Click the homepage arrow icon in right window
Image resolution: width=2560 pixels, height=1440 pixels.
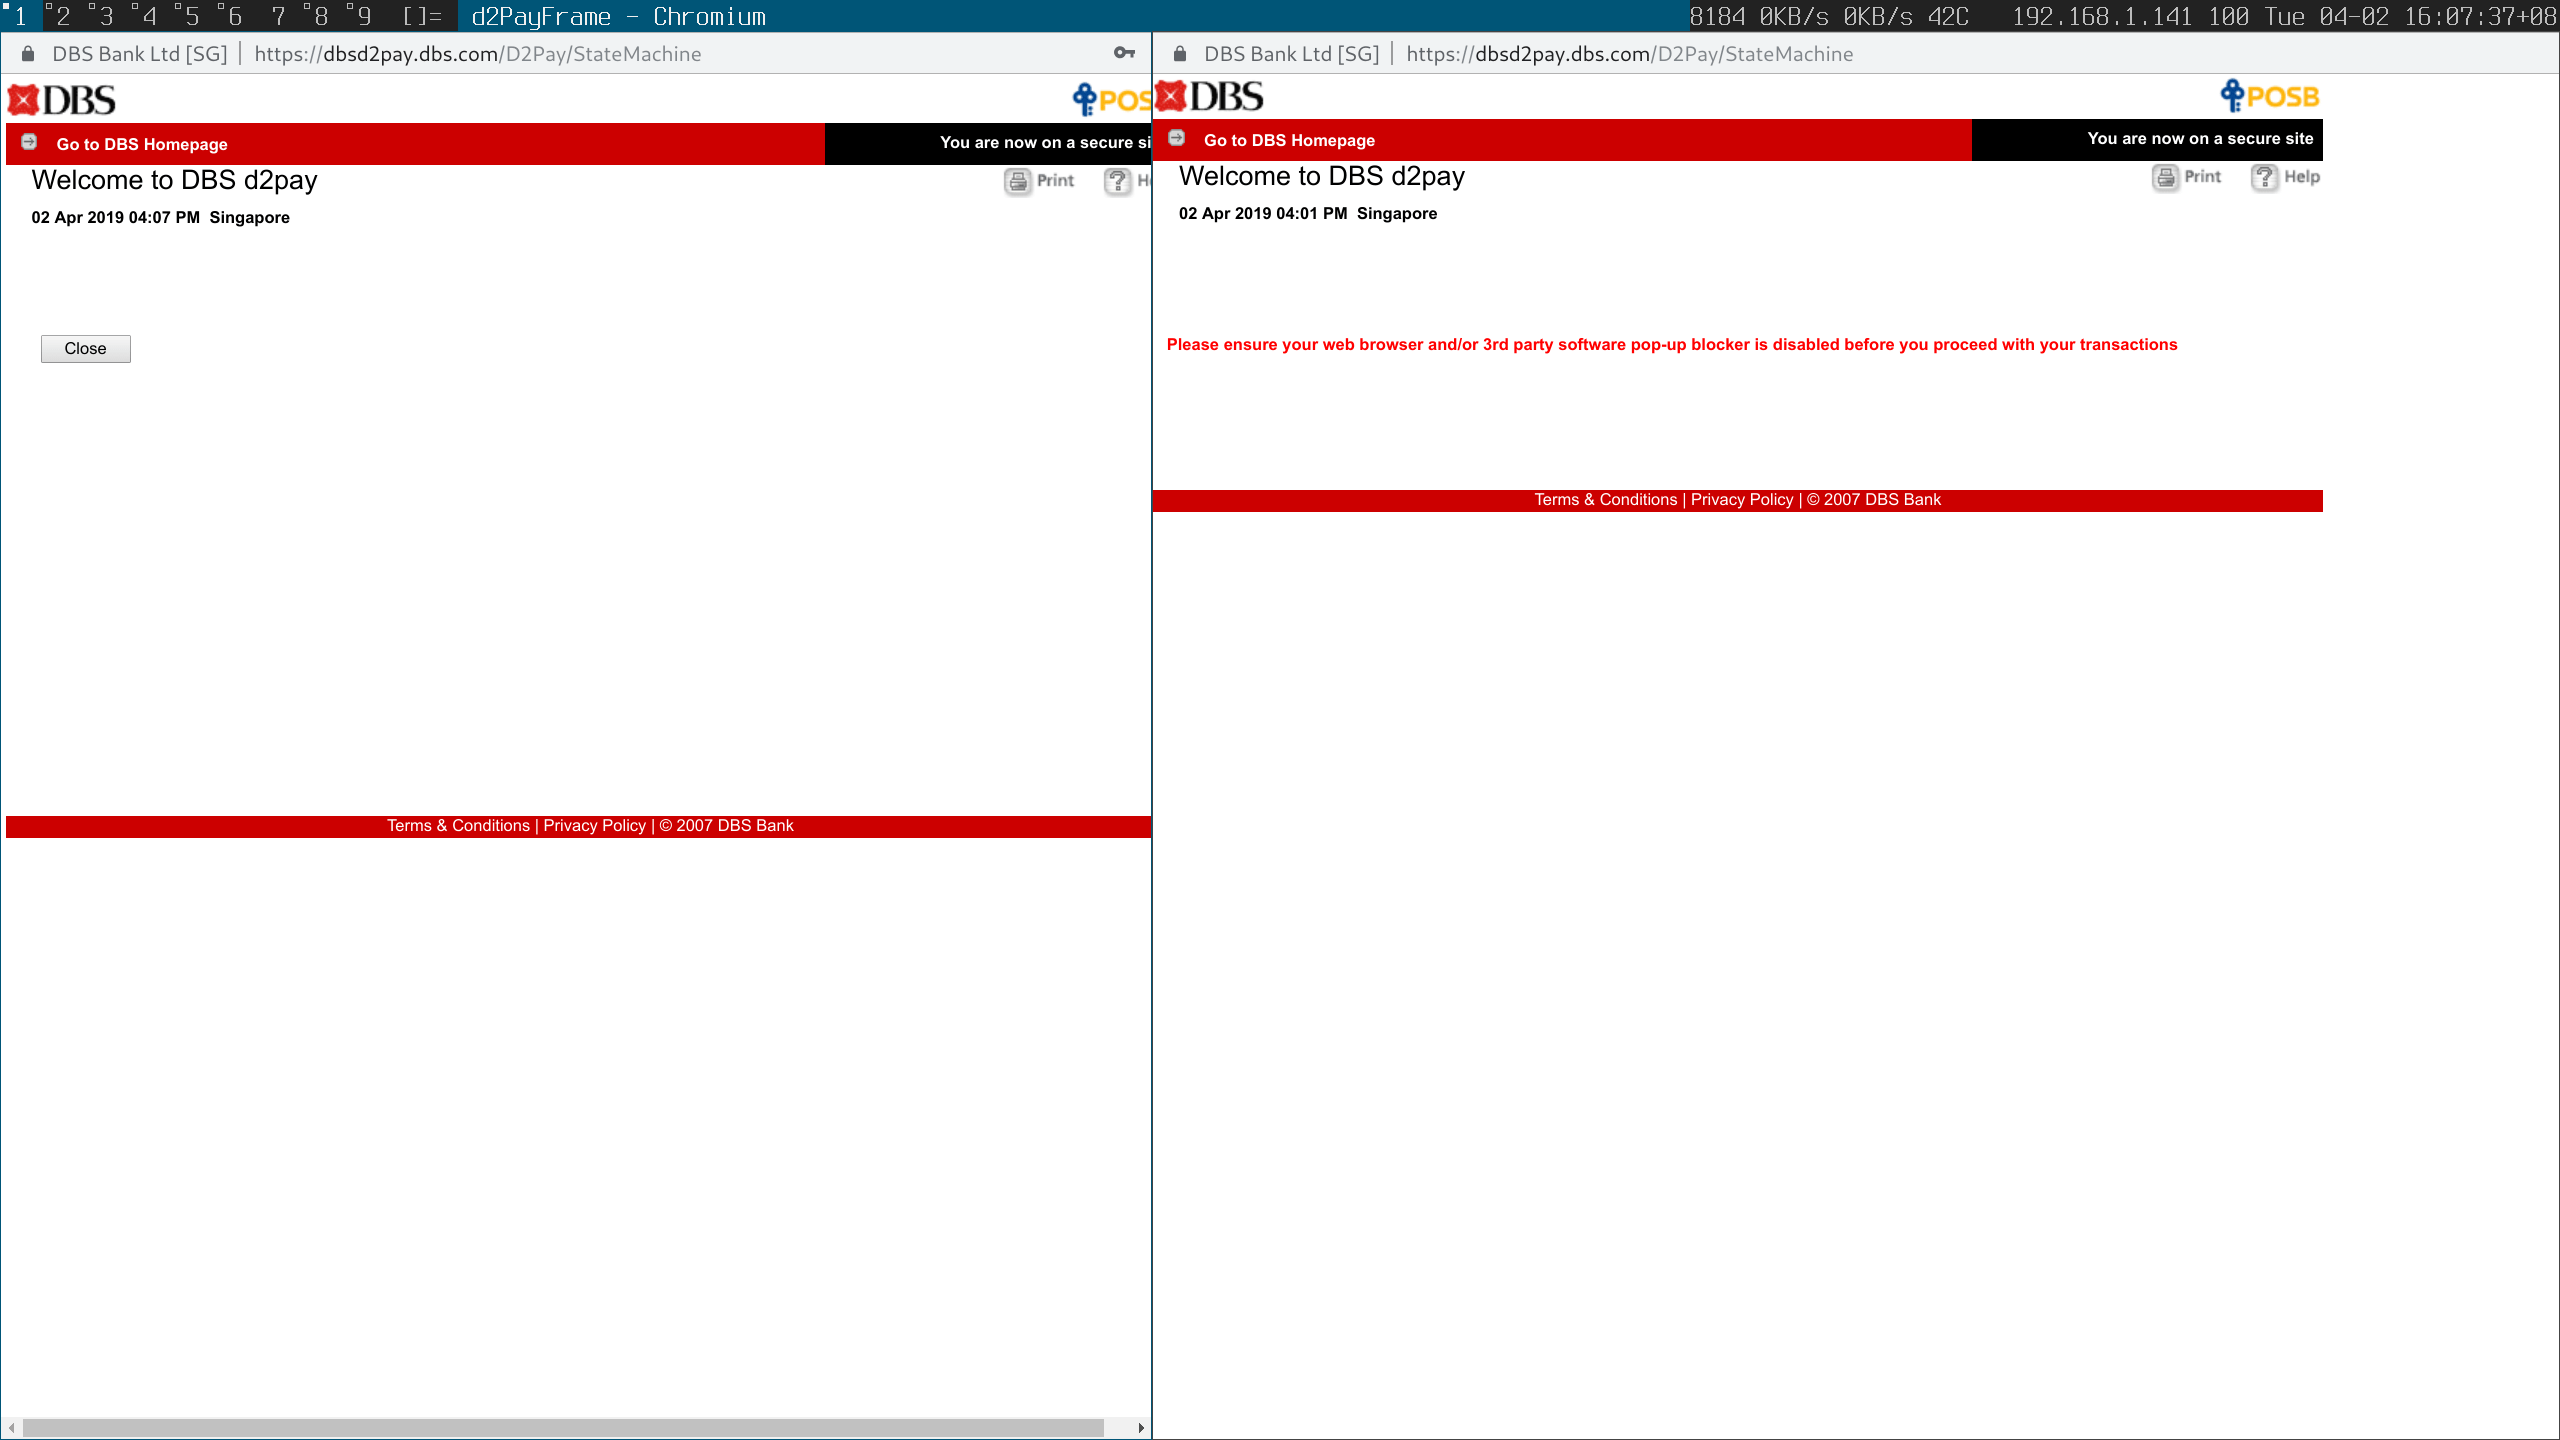tap(1177, 138)
